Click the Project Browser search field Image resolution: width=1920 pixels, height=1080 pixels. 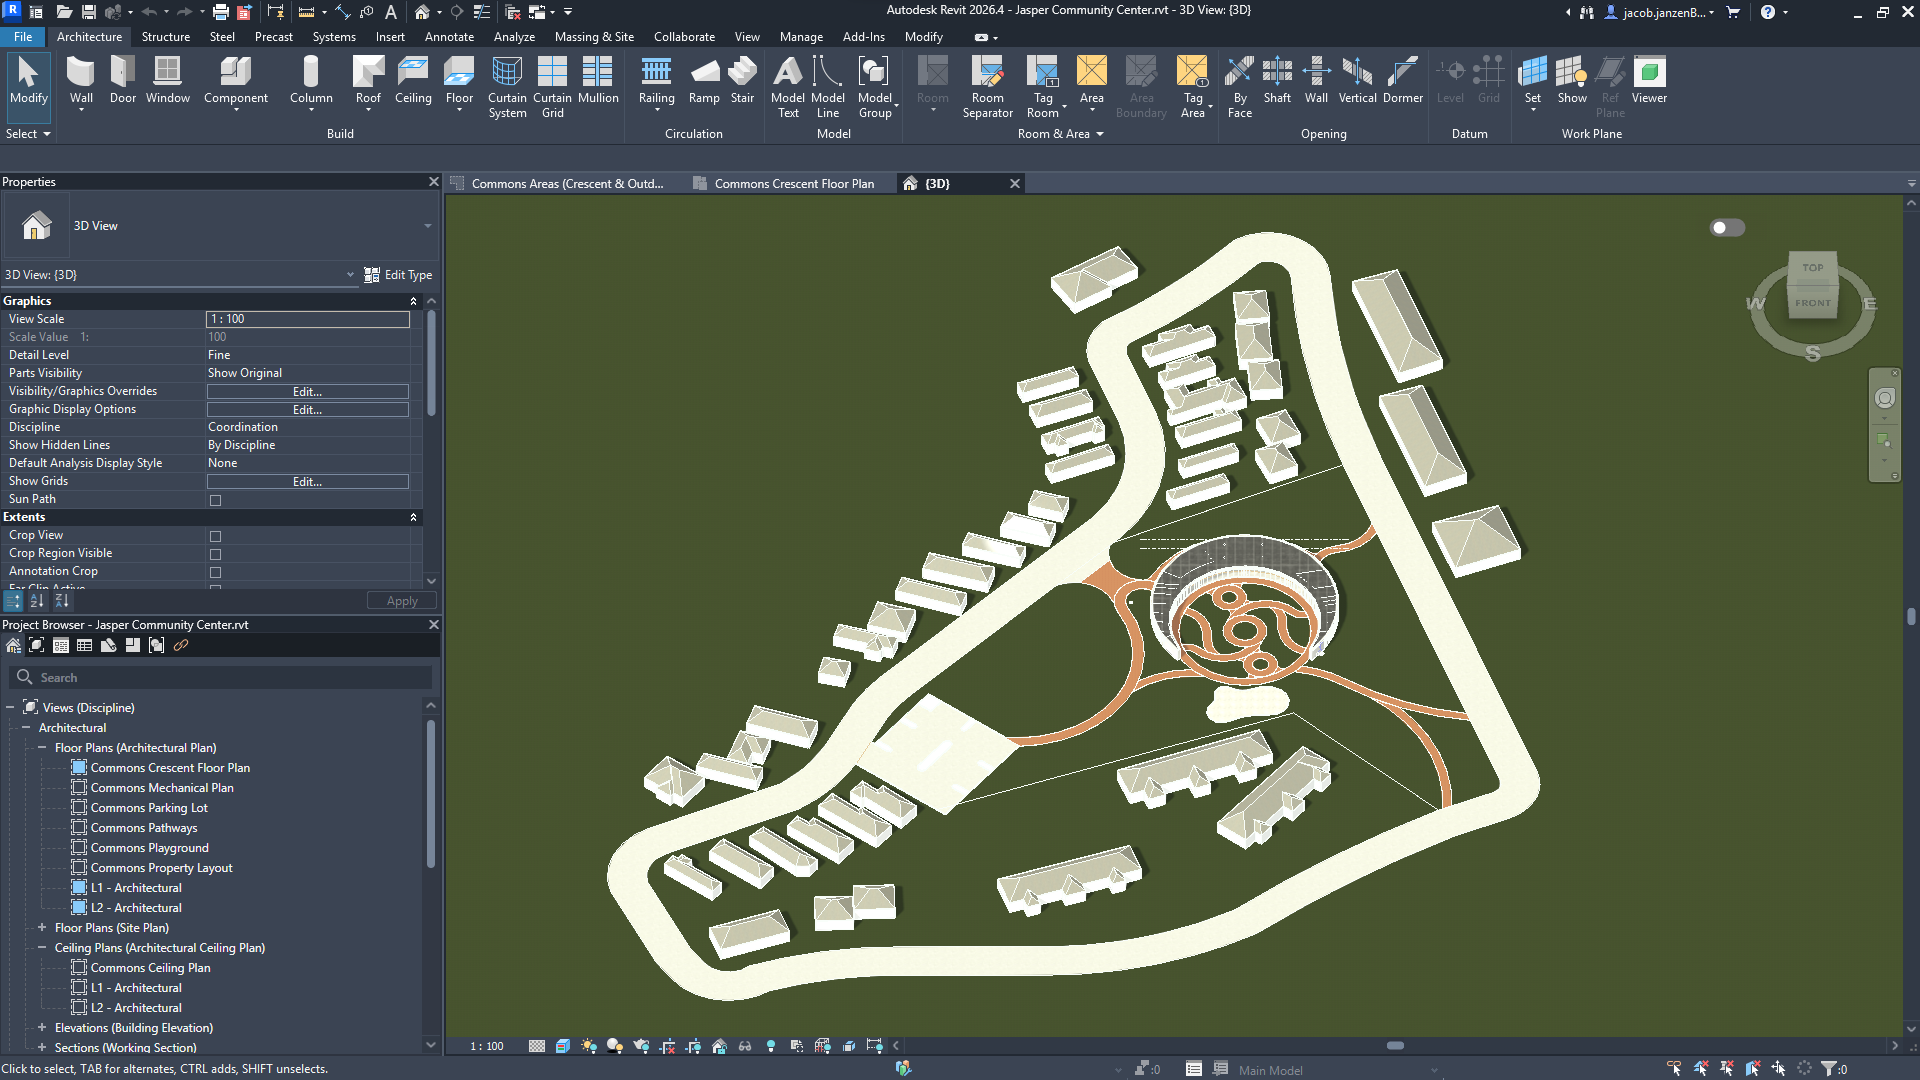[x=222, y=677]
